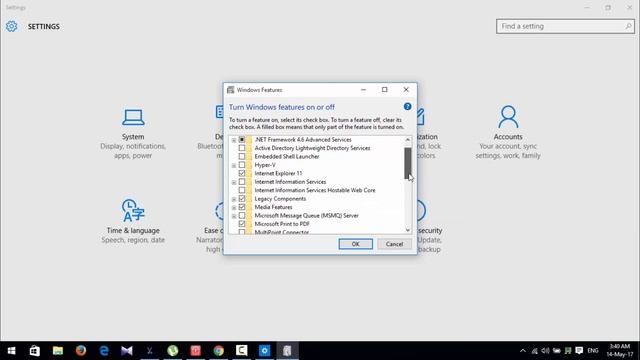The width and height of the screenshot is (640, 360).
Task: Maximize the Windows Features dialog
Action: coord(384,89)
